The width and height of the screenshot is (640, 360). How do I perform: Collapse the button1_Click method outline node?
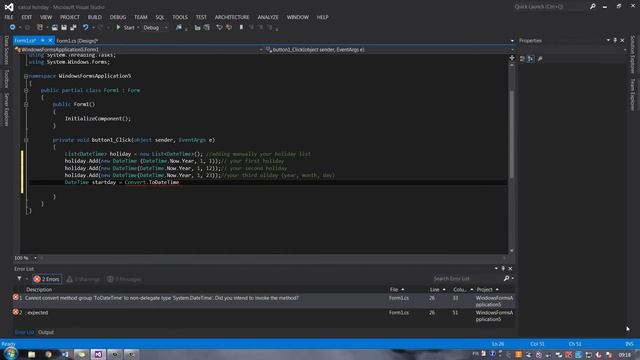(x=26, y=140)
